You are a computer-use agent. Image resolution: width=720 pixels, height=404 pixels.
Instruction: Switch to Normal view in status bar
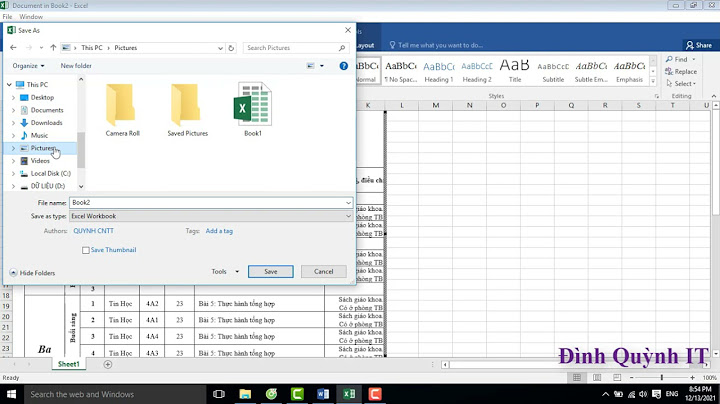577,377
